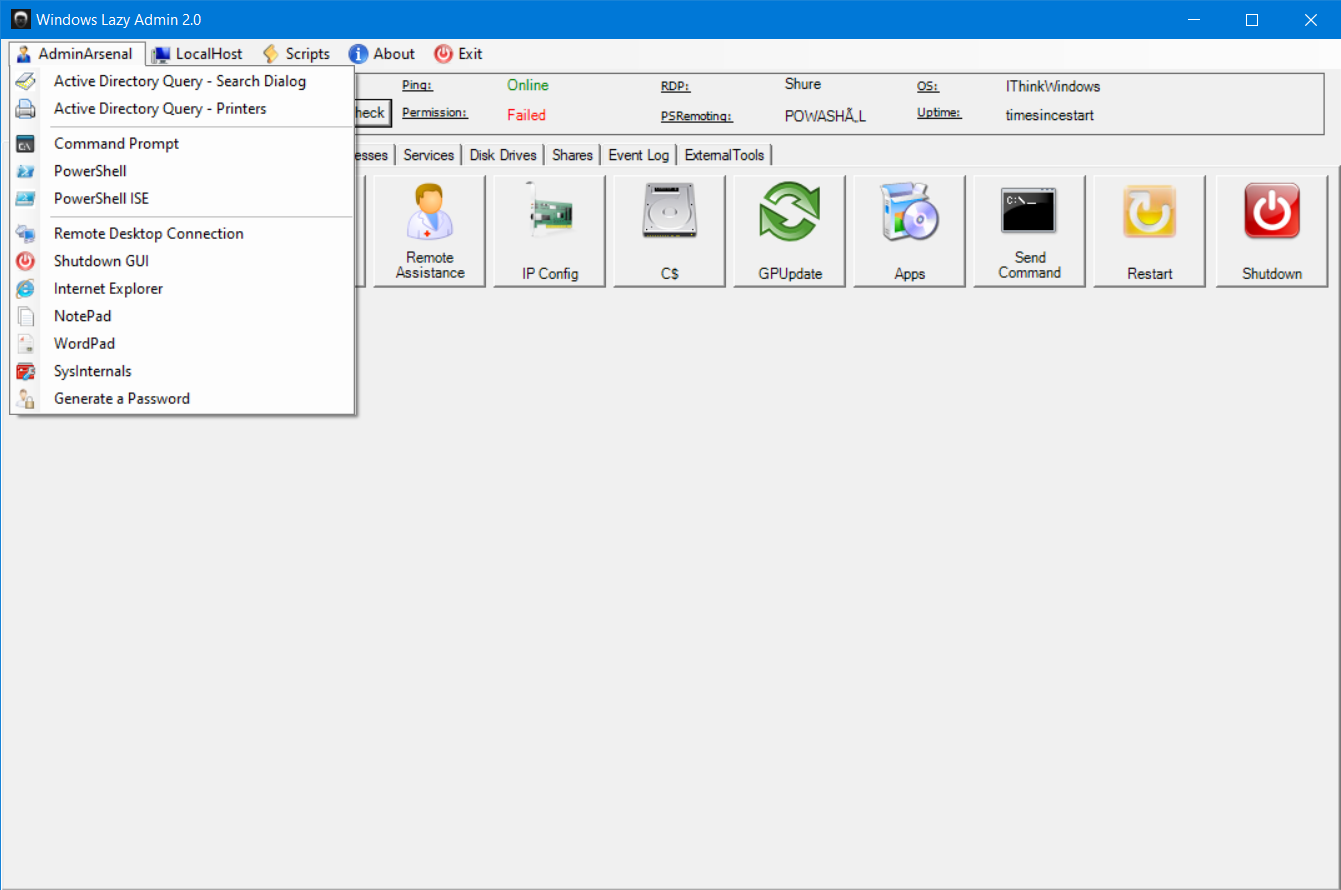Image resolution: width=1341 pixels, height=890 pixels.
Task: Switch to the ExternalTools tab
Action: (x=725, y=155)
